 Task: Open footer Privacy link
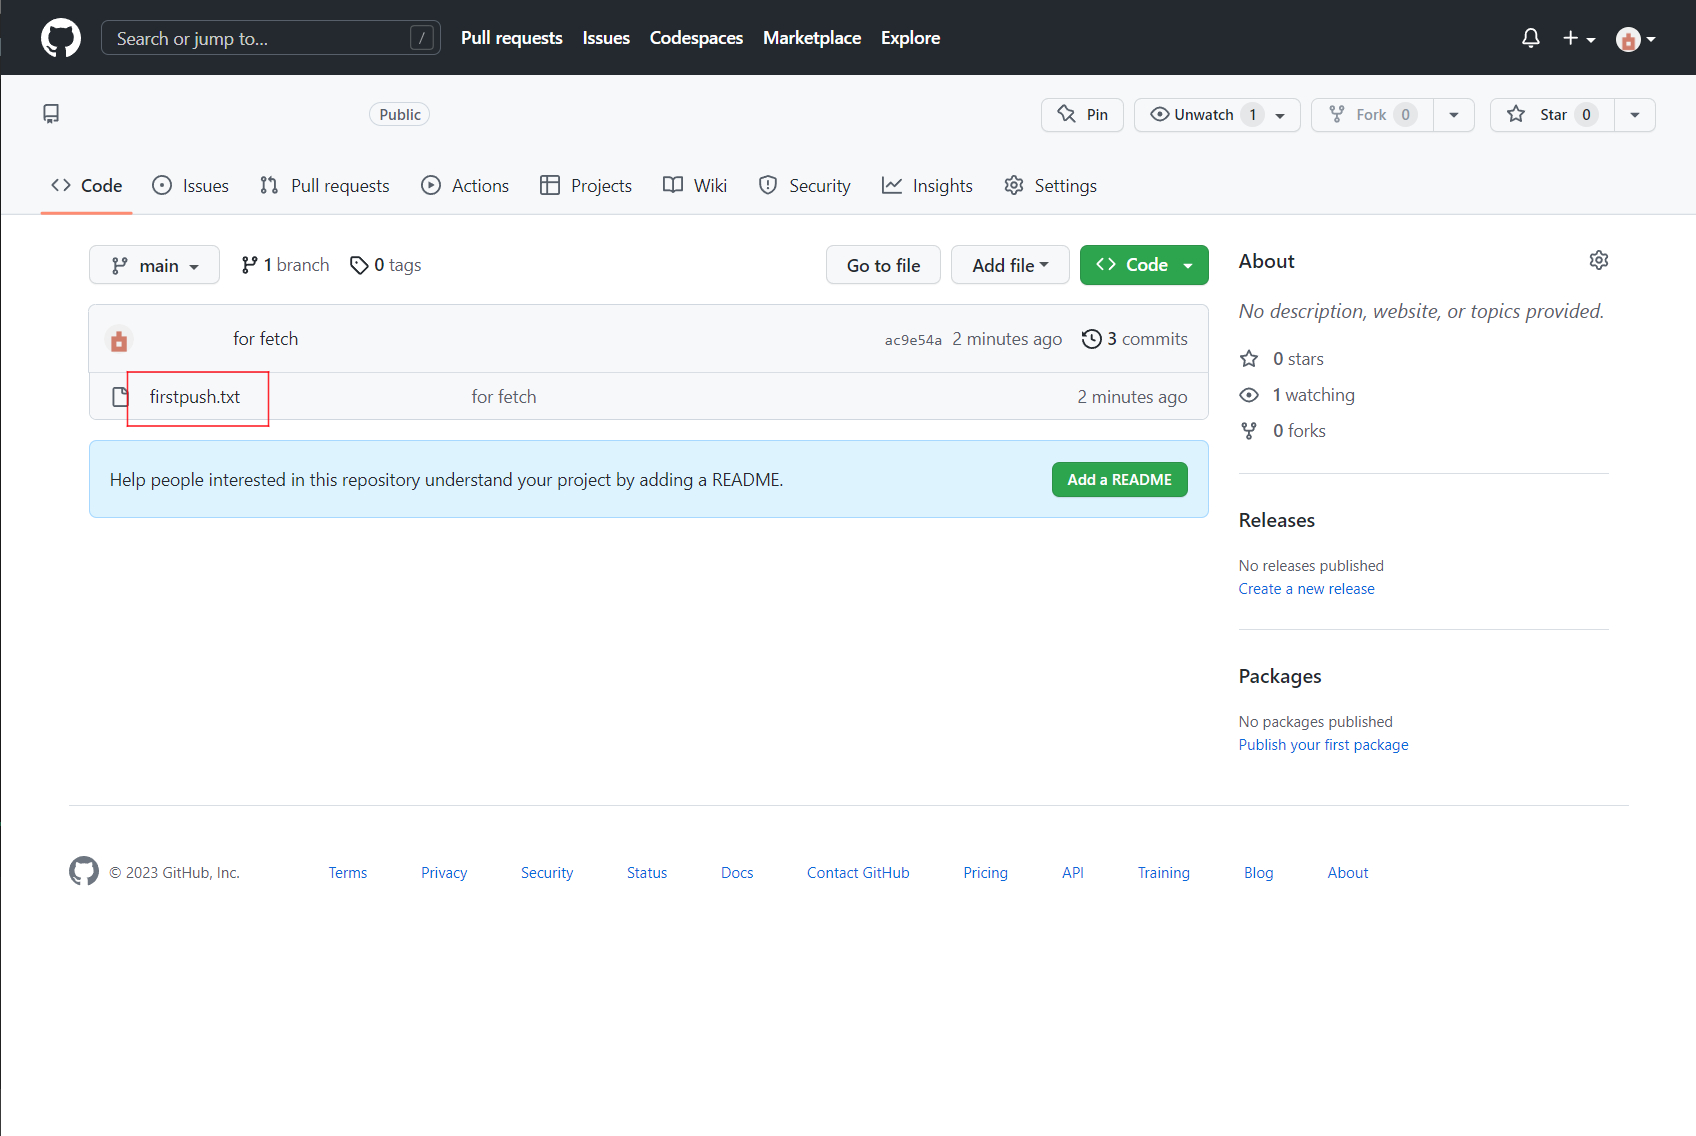444,873
